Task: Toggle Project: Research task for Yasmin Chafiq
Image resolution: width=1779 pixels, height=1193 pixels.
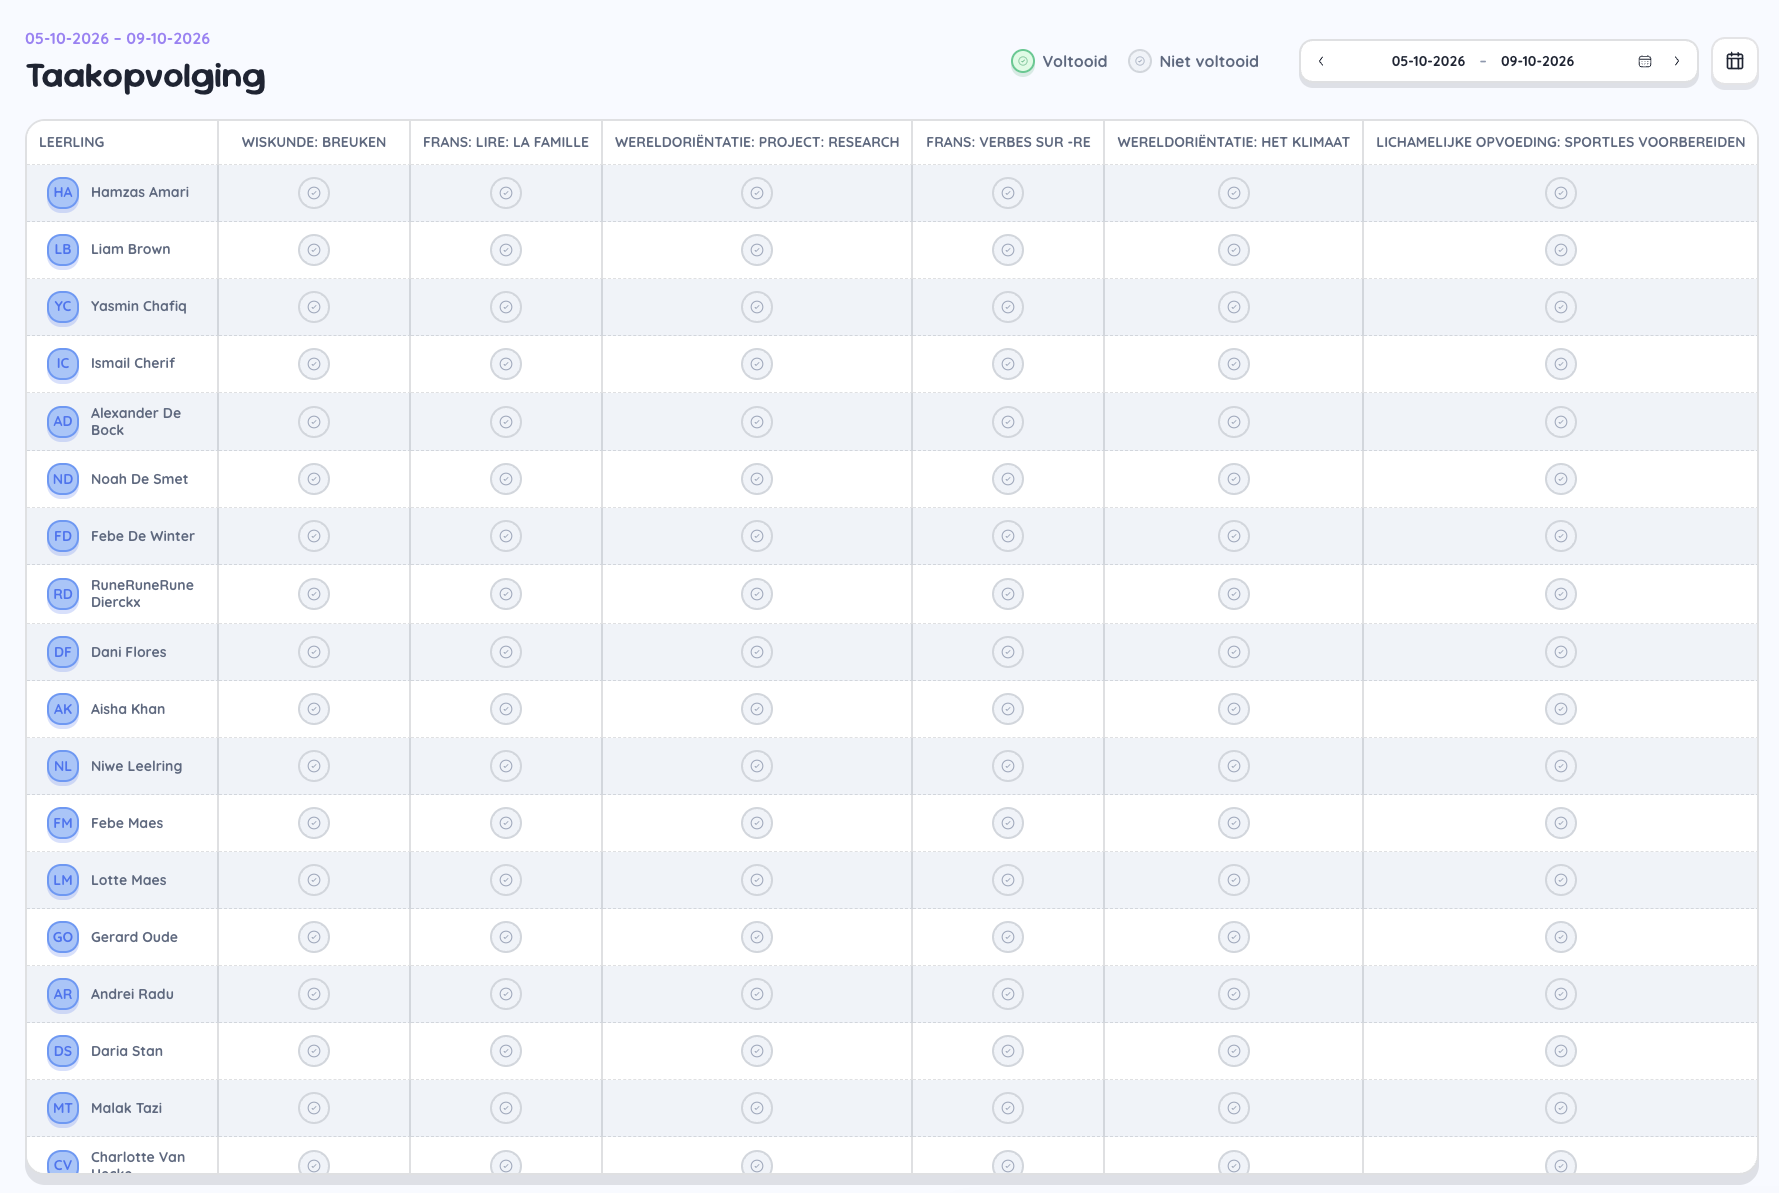Action: [757, 307]
